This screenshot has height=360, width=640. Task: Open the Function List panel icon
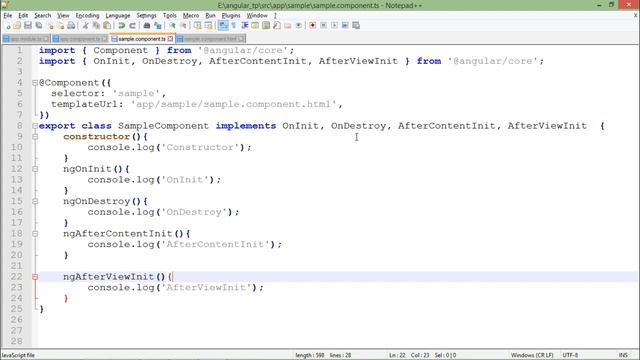[x=277, y=25]
